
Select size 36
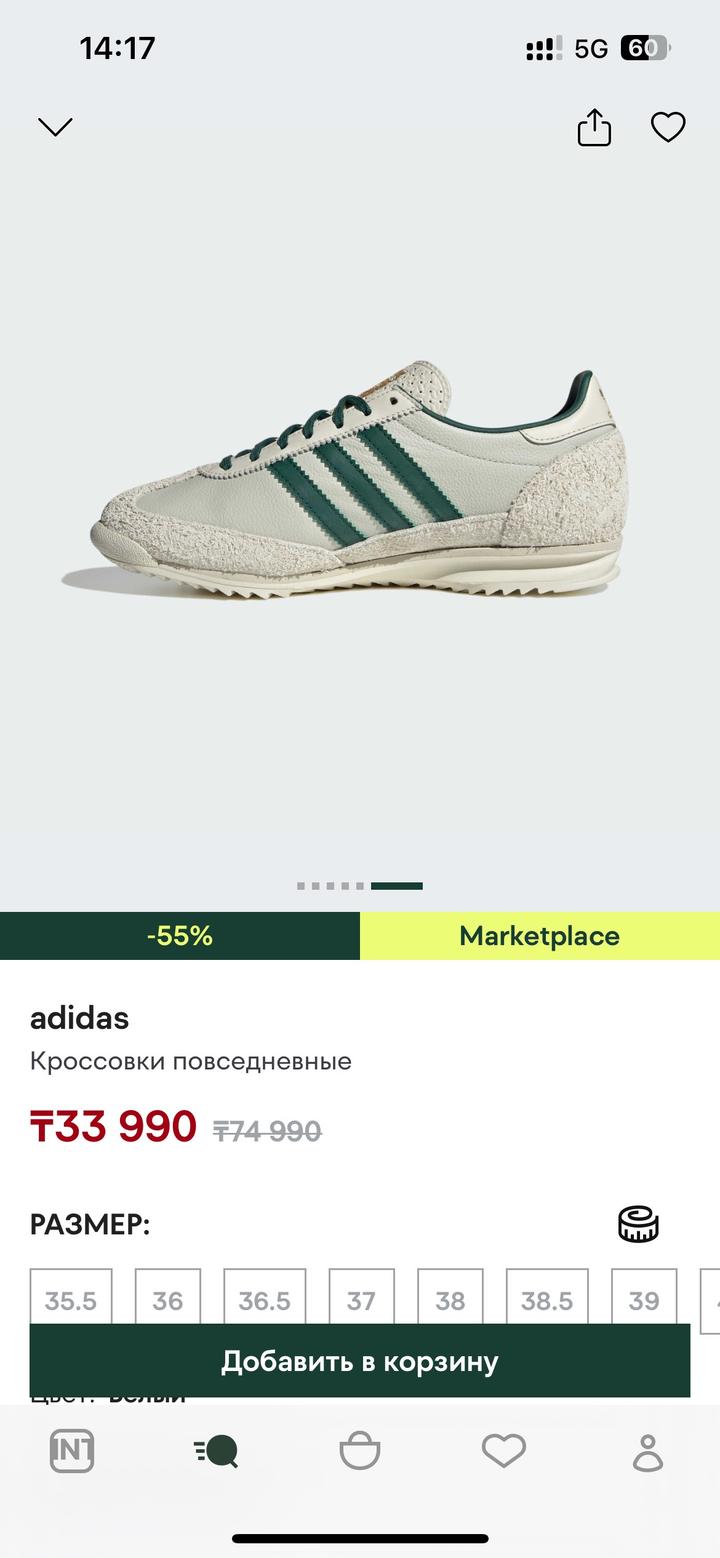tap(168, 1301)
